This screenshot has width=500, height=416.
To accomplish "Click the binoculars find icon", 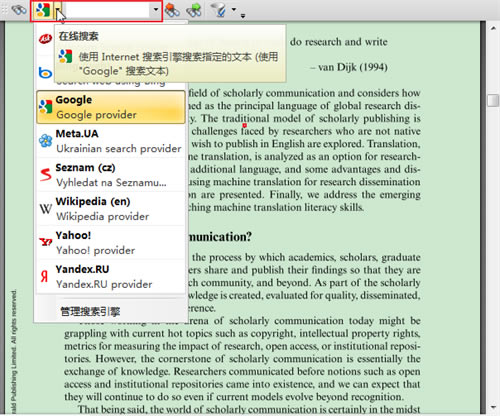I will tap(19, 10).
